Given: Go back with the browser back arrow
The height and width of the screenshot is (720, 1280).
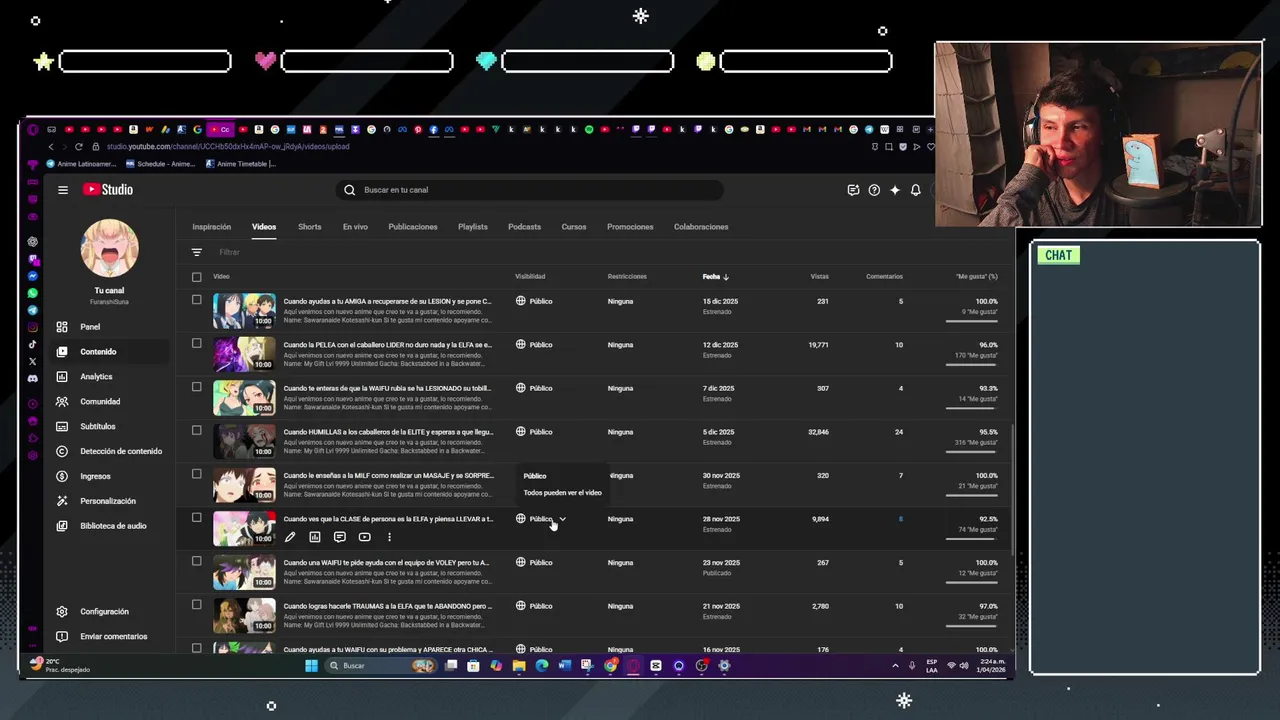Looking at the screenshot, I should 51,147.
